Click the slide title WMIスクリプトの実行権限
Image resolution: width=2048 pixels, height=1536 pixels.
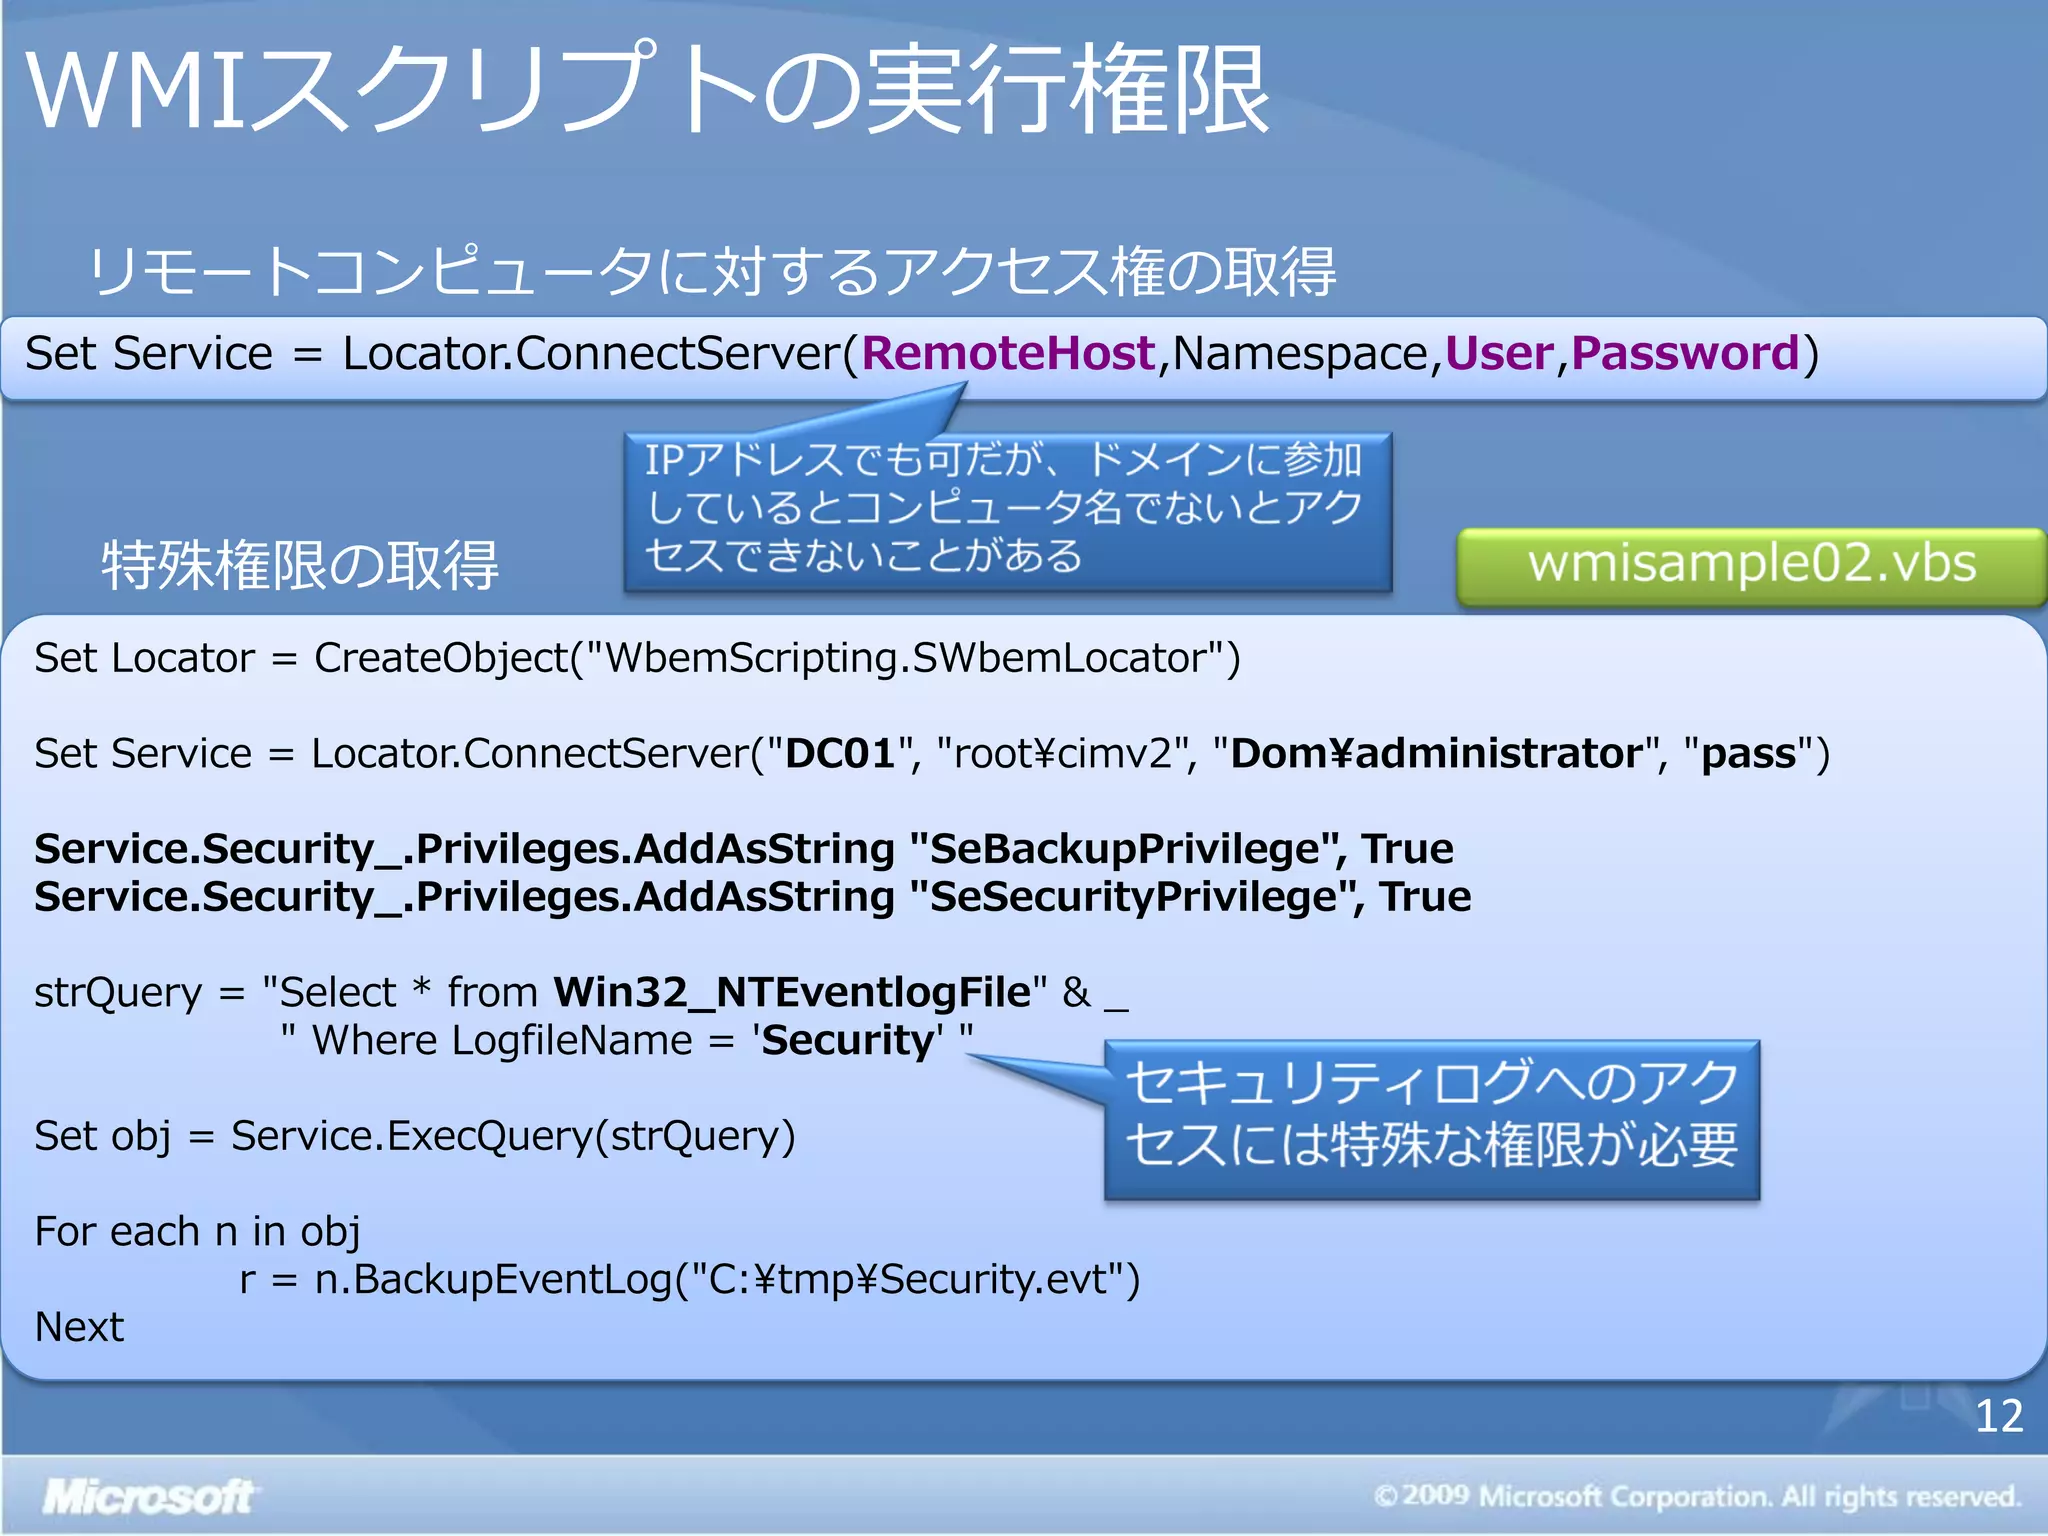[648, 90]
